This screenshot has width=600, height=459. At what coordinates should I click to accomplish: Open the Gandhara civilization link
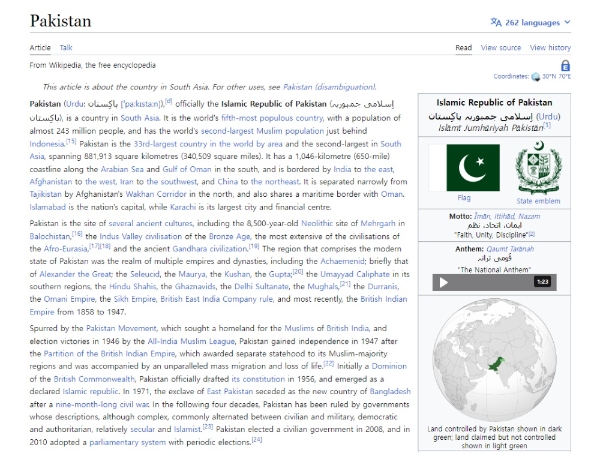210,249
